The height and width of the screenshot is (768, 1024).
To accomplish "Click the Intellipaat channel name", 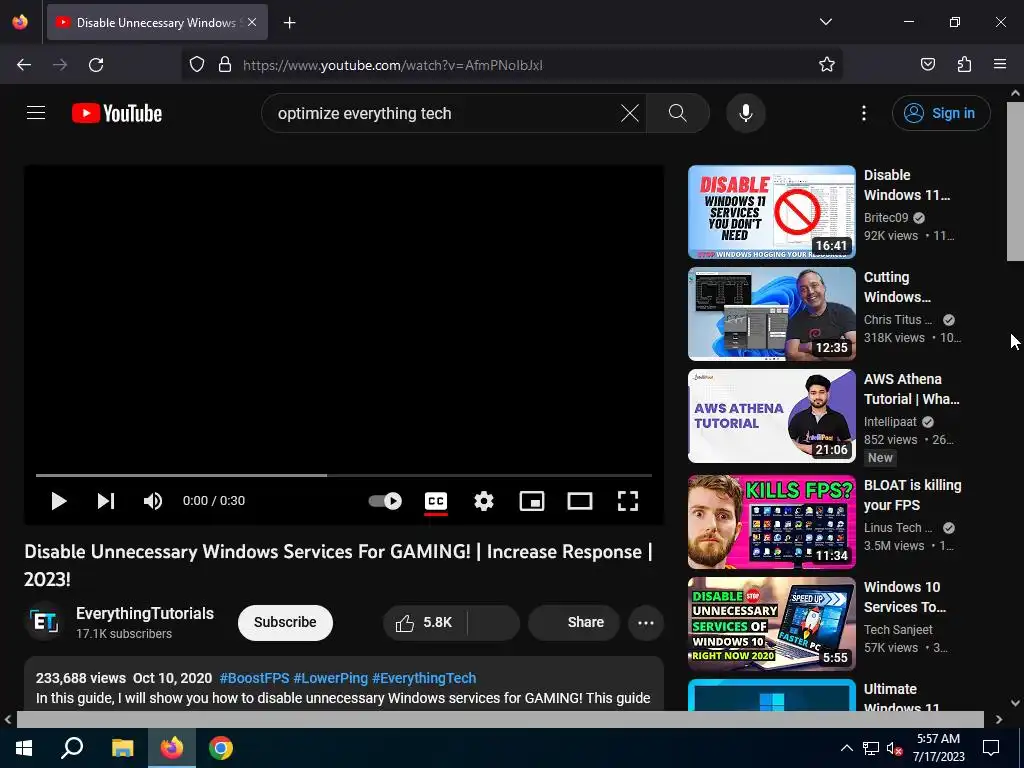I will (890, 421).
